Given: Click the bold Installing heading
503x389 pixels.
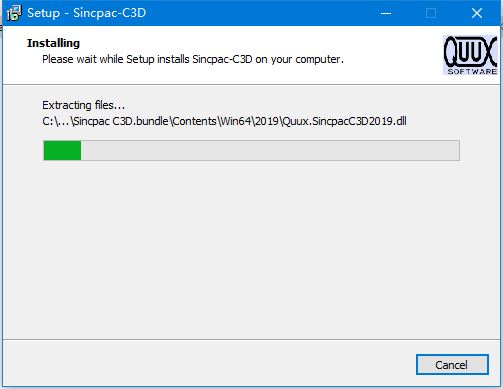Looking at the screenshot, I should pos(53,43).
